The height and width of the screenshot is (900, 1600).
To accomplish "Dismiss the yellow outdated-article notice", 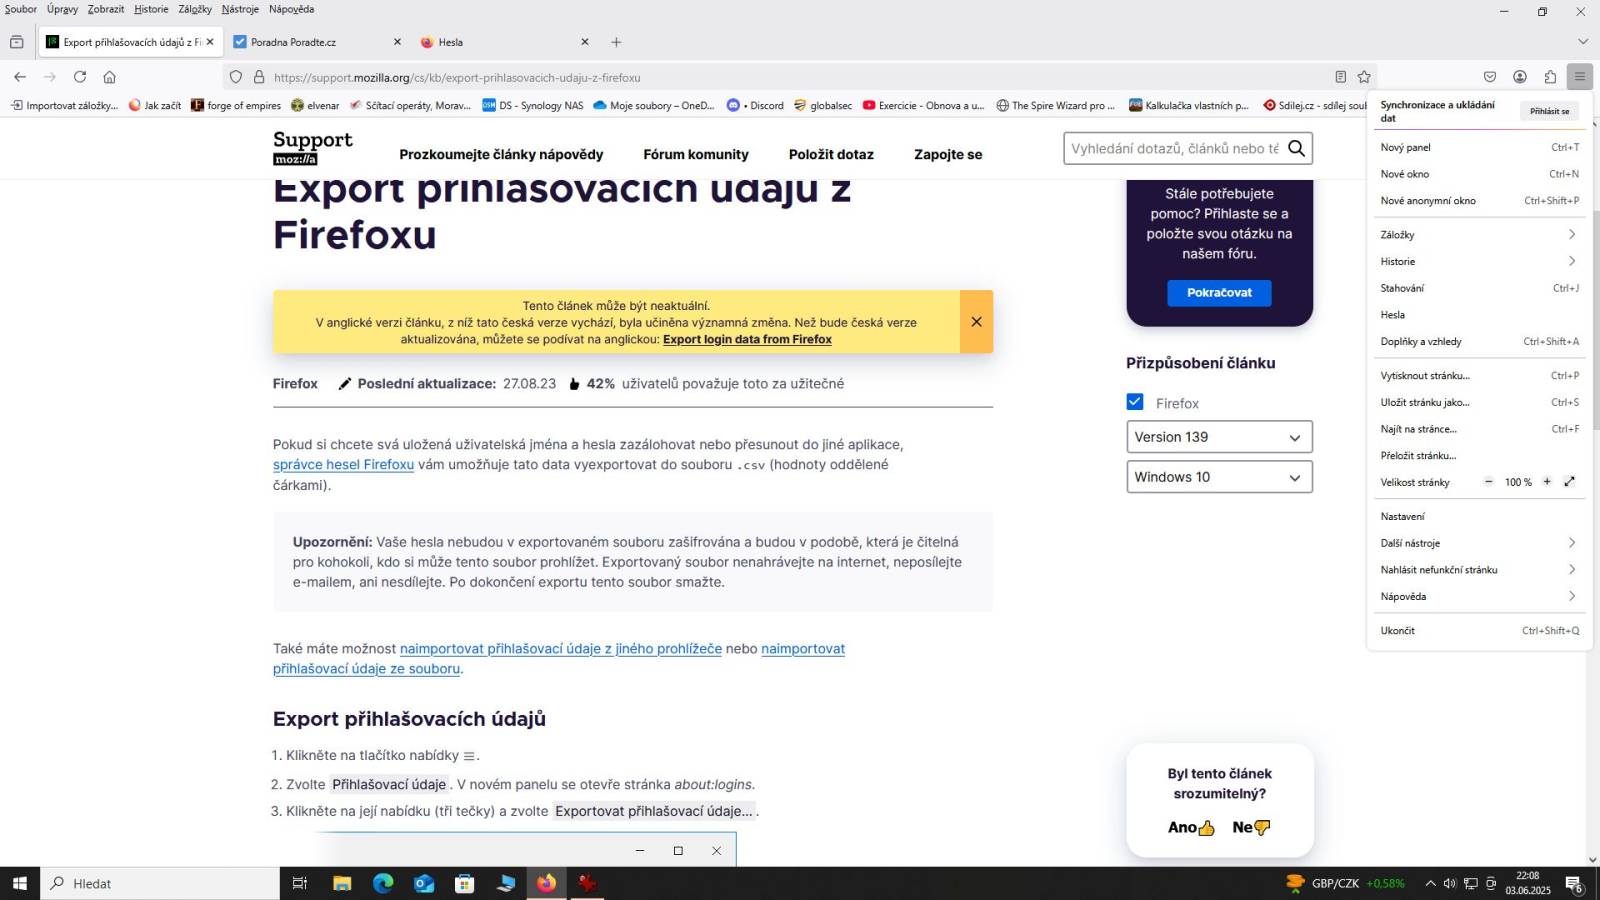I will tap(977, 322).
